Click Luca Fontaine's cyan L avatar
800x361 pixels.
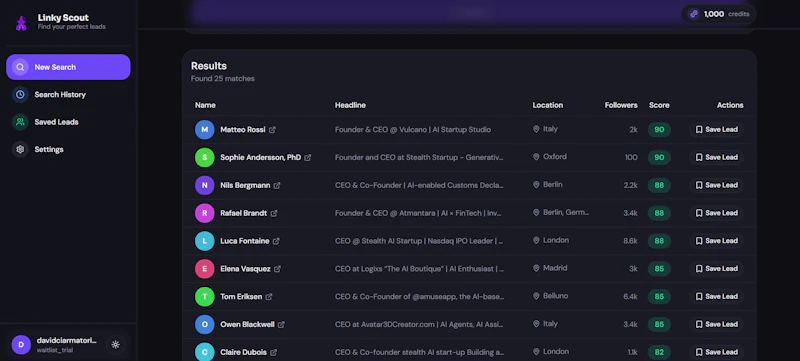coord(205,241)
